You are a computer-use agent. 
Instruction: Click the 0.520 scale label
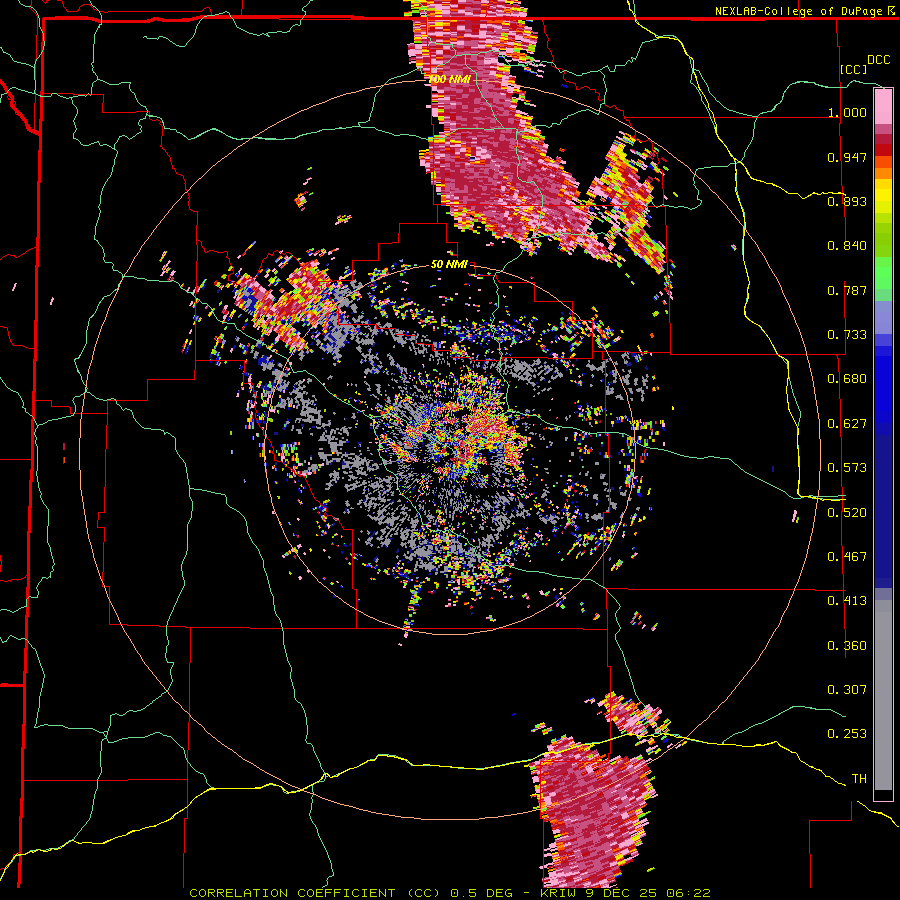847,513
